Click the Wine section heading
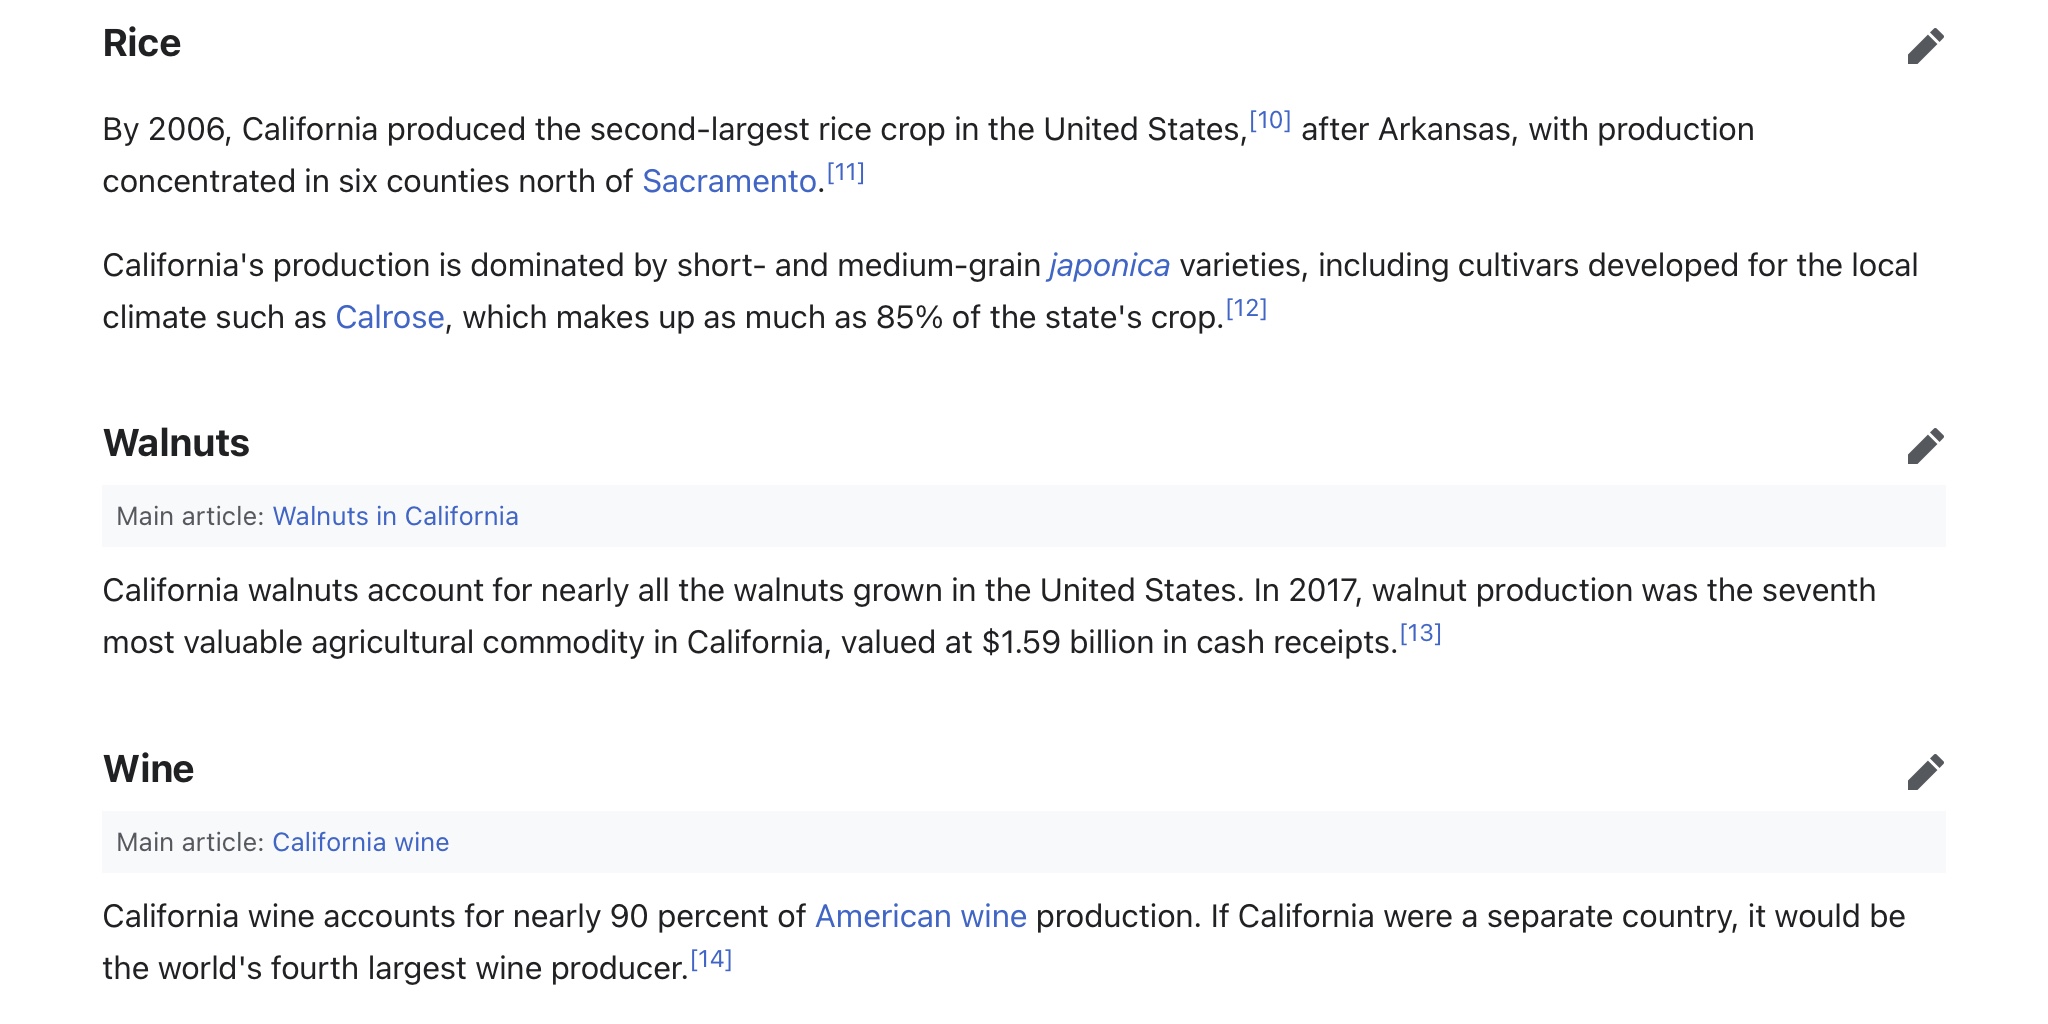This screenshot has width=2048, height=1024. click(148, 769)
